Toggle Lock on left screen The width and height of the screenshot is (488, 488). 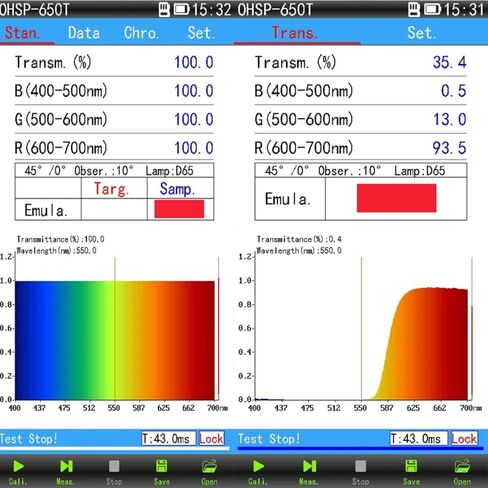coord(211,439)
